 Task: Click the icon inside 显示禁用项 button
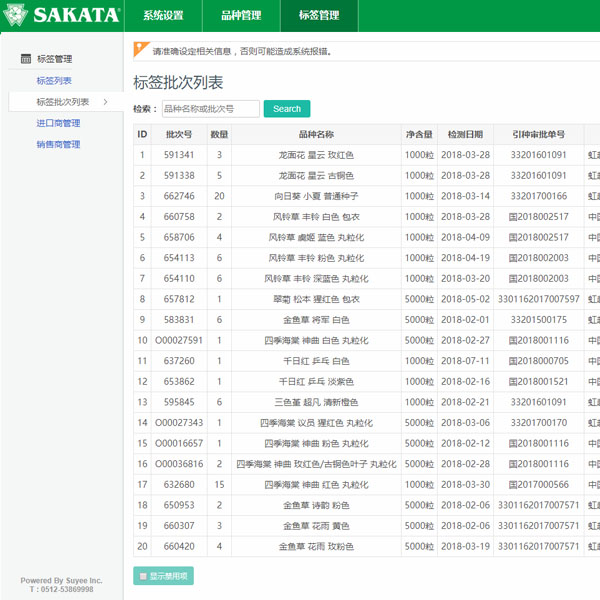(143, 576)
